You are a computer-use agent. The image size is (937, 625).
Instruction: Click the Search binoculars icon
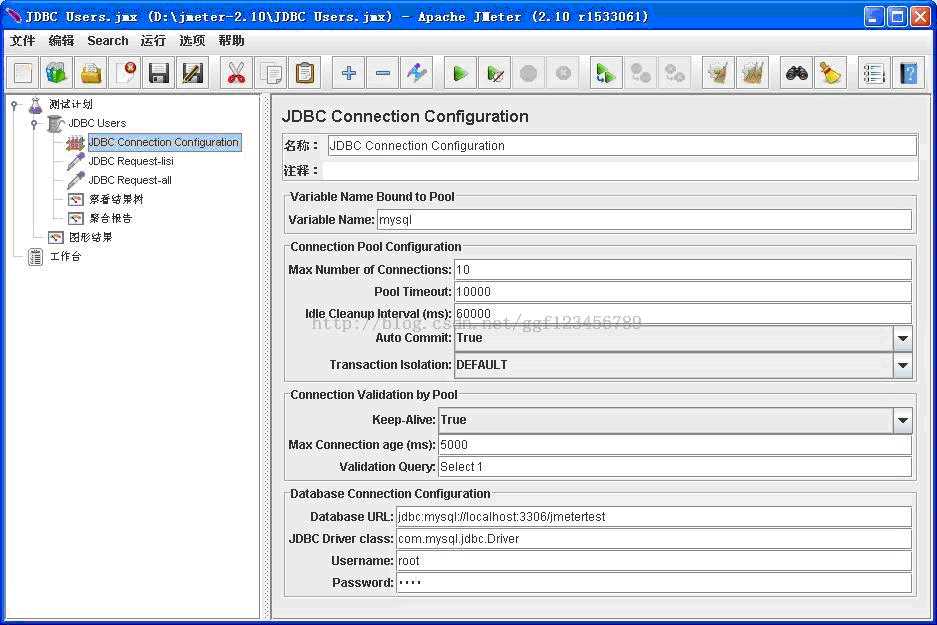[797, 73]
